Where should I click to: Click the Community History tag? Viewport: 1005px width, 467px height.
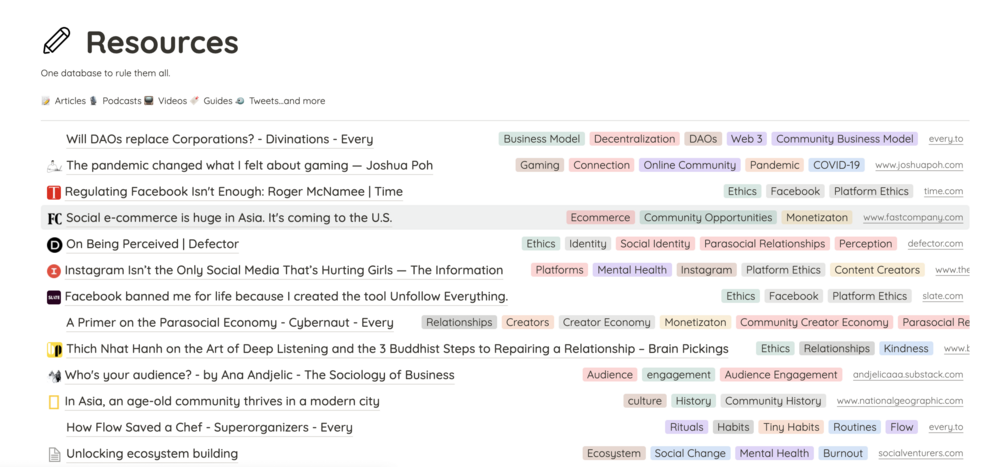(773, 402)
